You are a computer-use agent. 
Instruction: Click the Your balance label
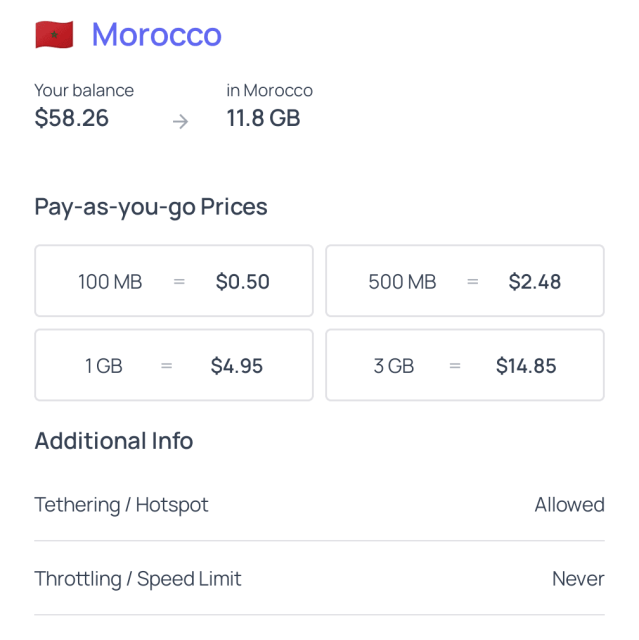pos(84,90)
